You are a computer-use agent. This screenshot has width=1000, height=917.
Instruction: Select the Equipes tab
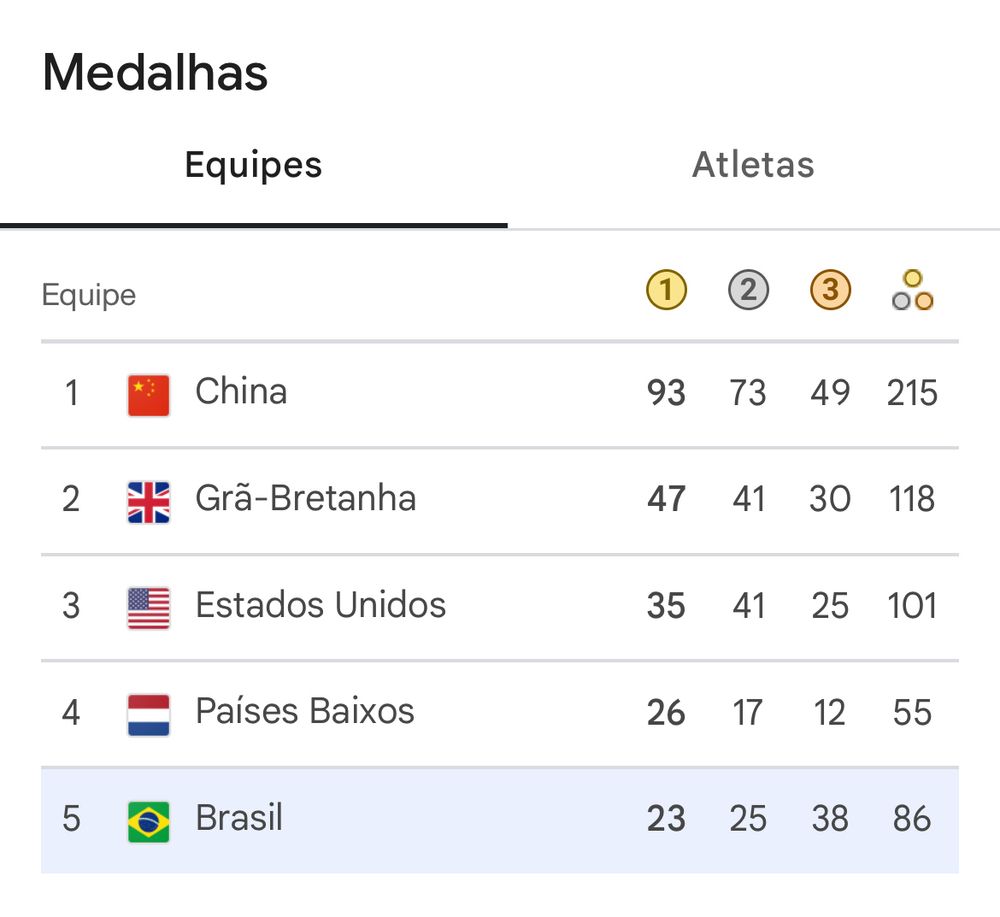253,165
